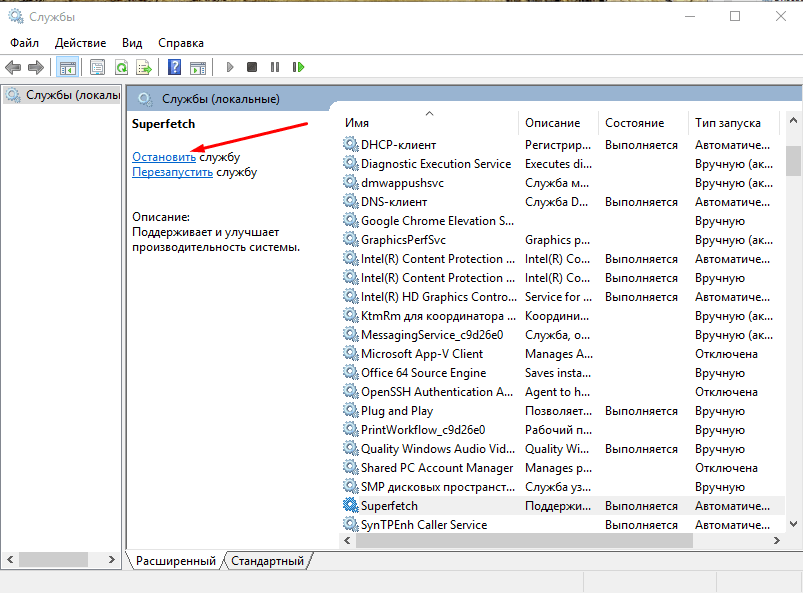This screenshot has width=803, height=593.
Task: Pause service with the pause icon
Action: coord(275,67)
